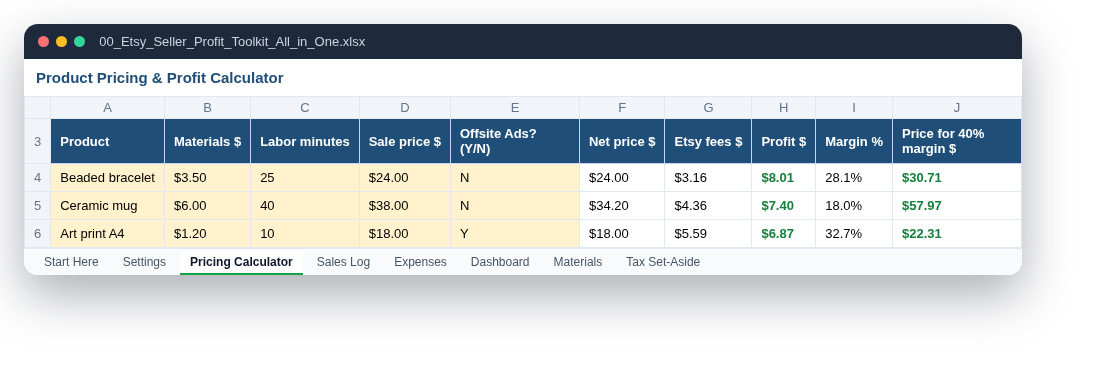1099x372 pixels.
Task: Select column D header
Action: coord(405,108)
